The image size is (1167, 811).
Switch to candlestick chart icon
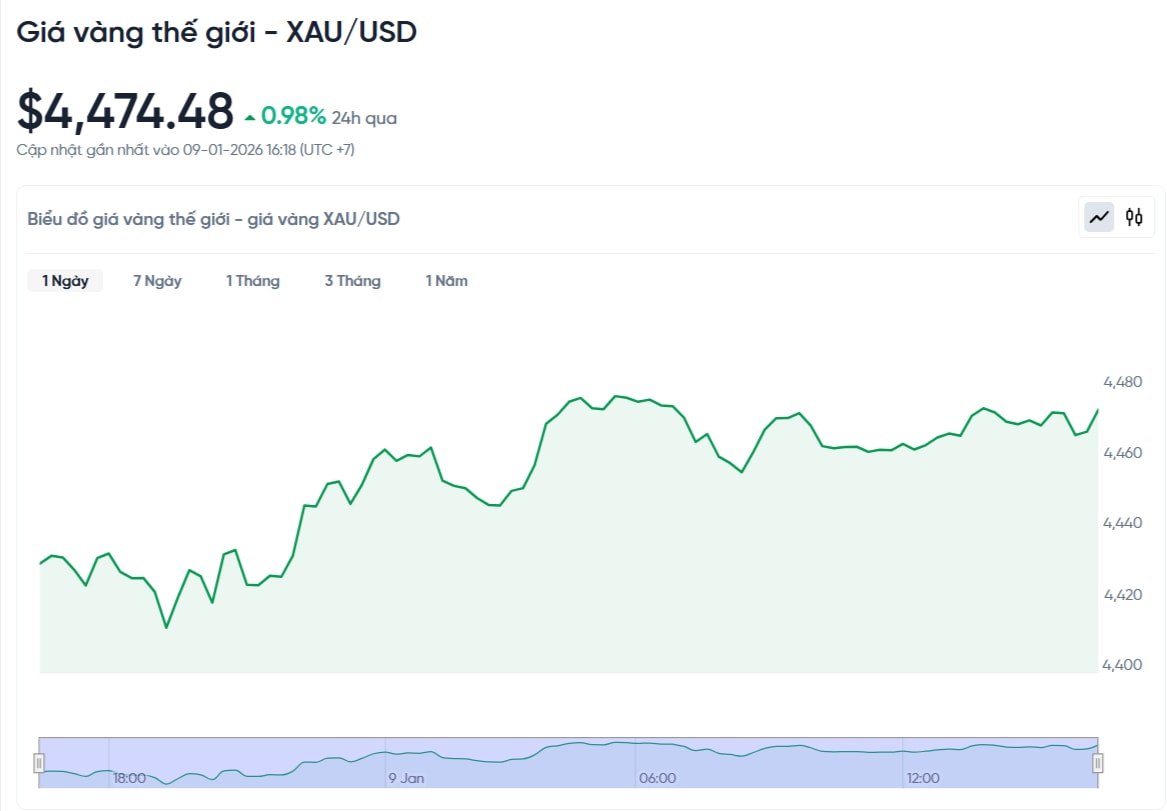point(1134,217)
